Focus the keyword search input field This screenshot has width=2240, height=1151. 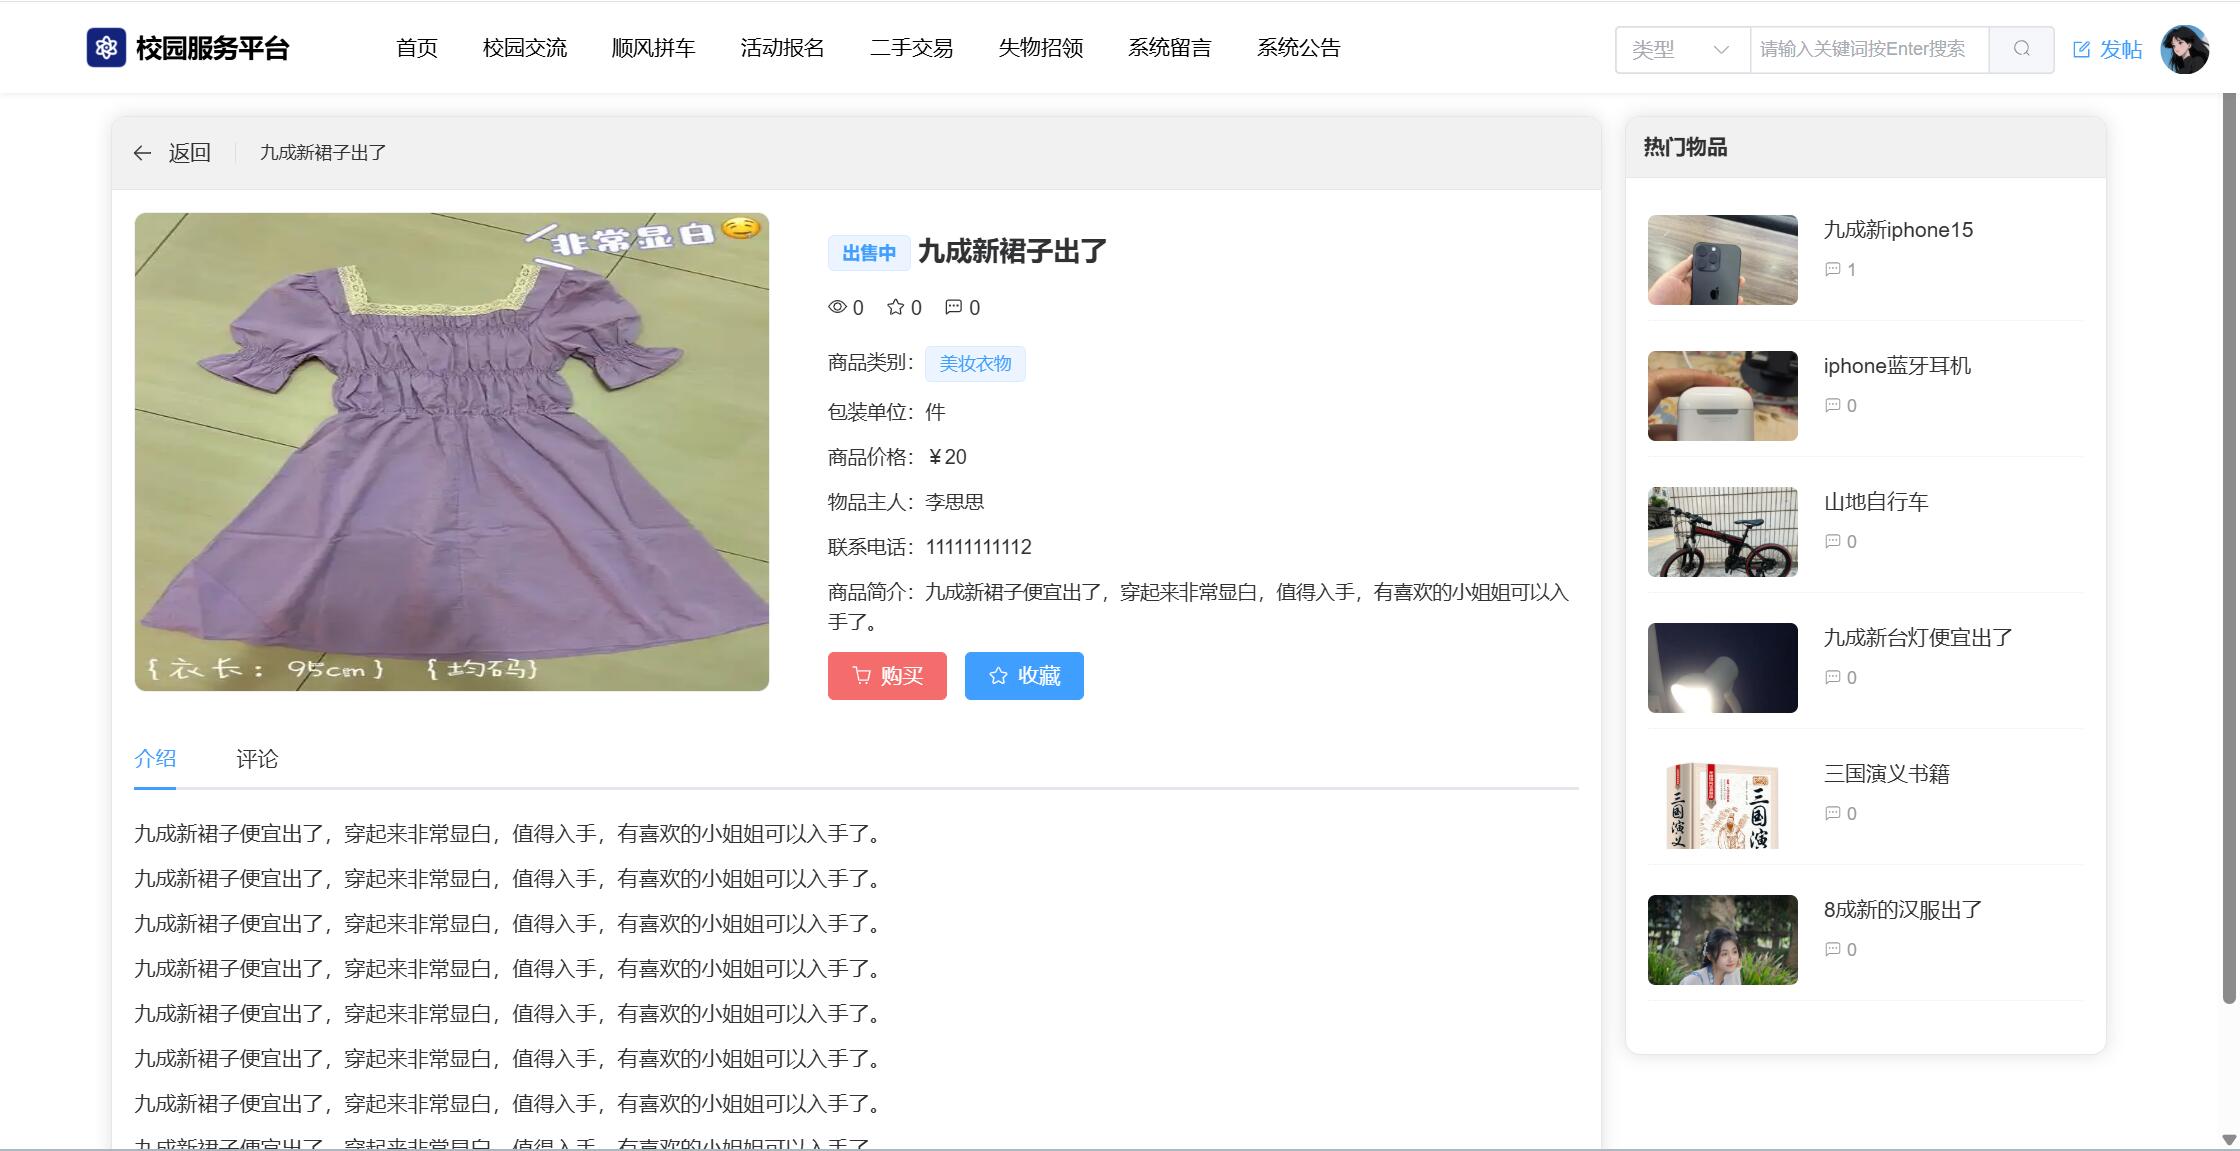tap(1867, 49)
